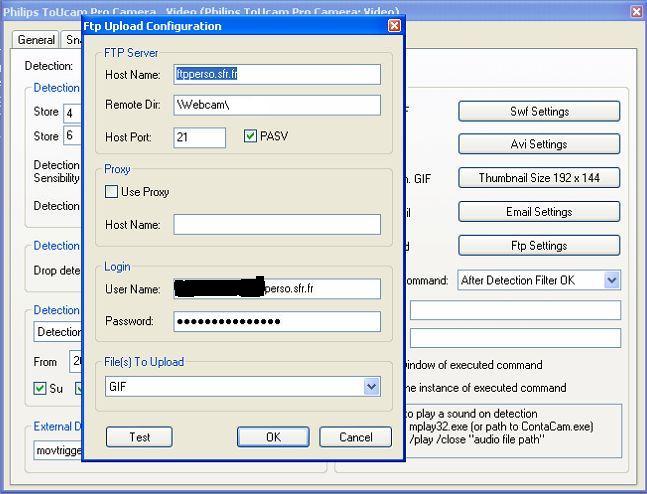Enable the Use Proxy checkbox
The width and height of the screenshot is (647, 494).
pyautogui.click(x=112, y=192)
